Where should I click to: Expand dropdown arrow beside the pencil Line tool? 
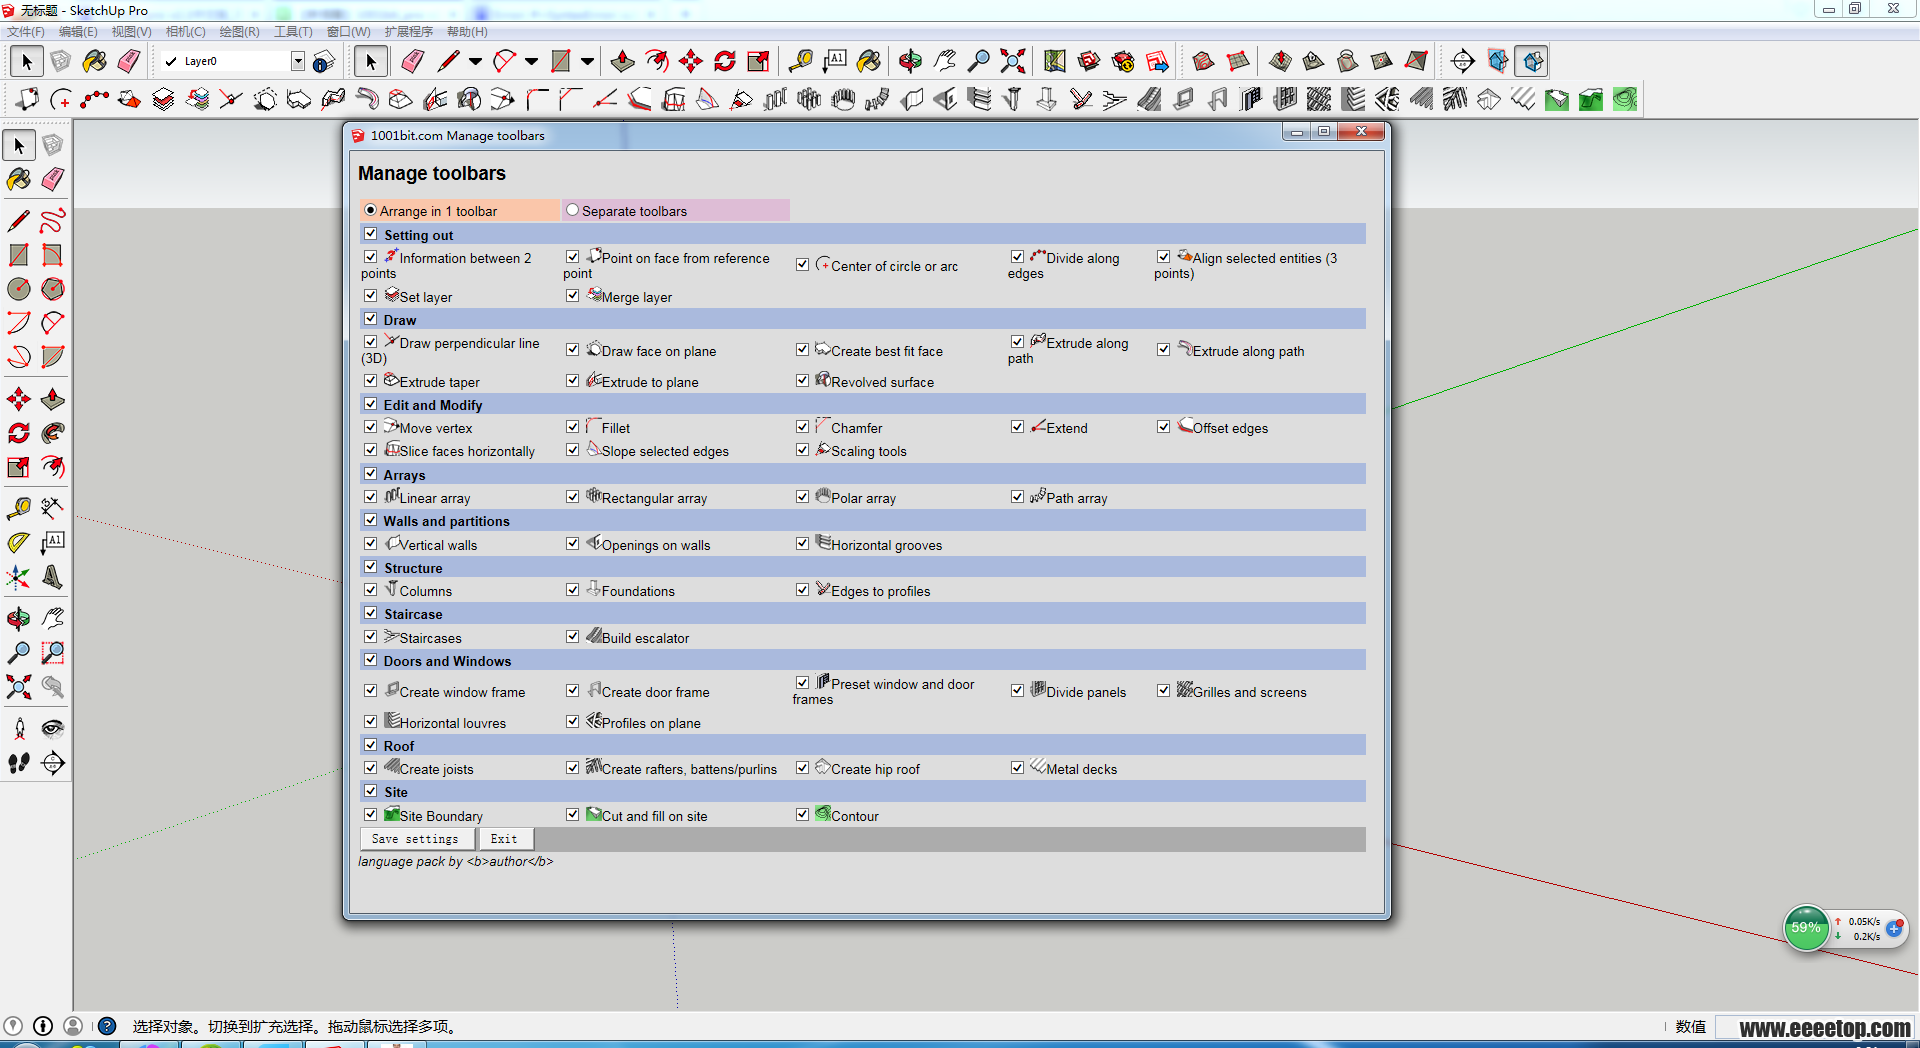[475, 62]
